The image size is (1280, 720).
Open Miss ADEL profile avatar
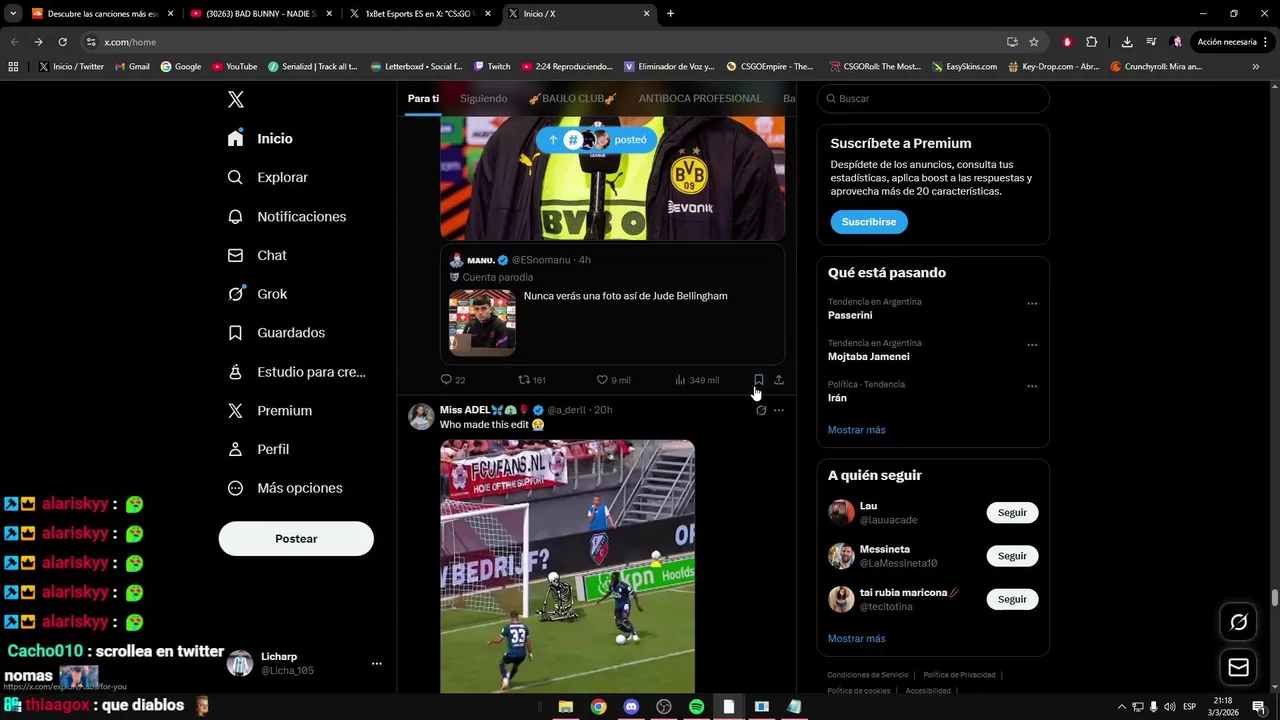[421, 416]
